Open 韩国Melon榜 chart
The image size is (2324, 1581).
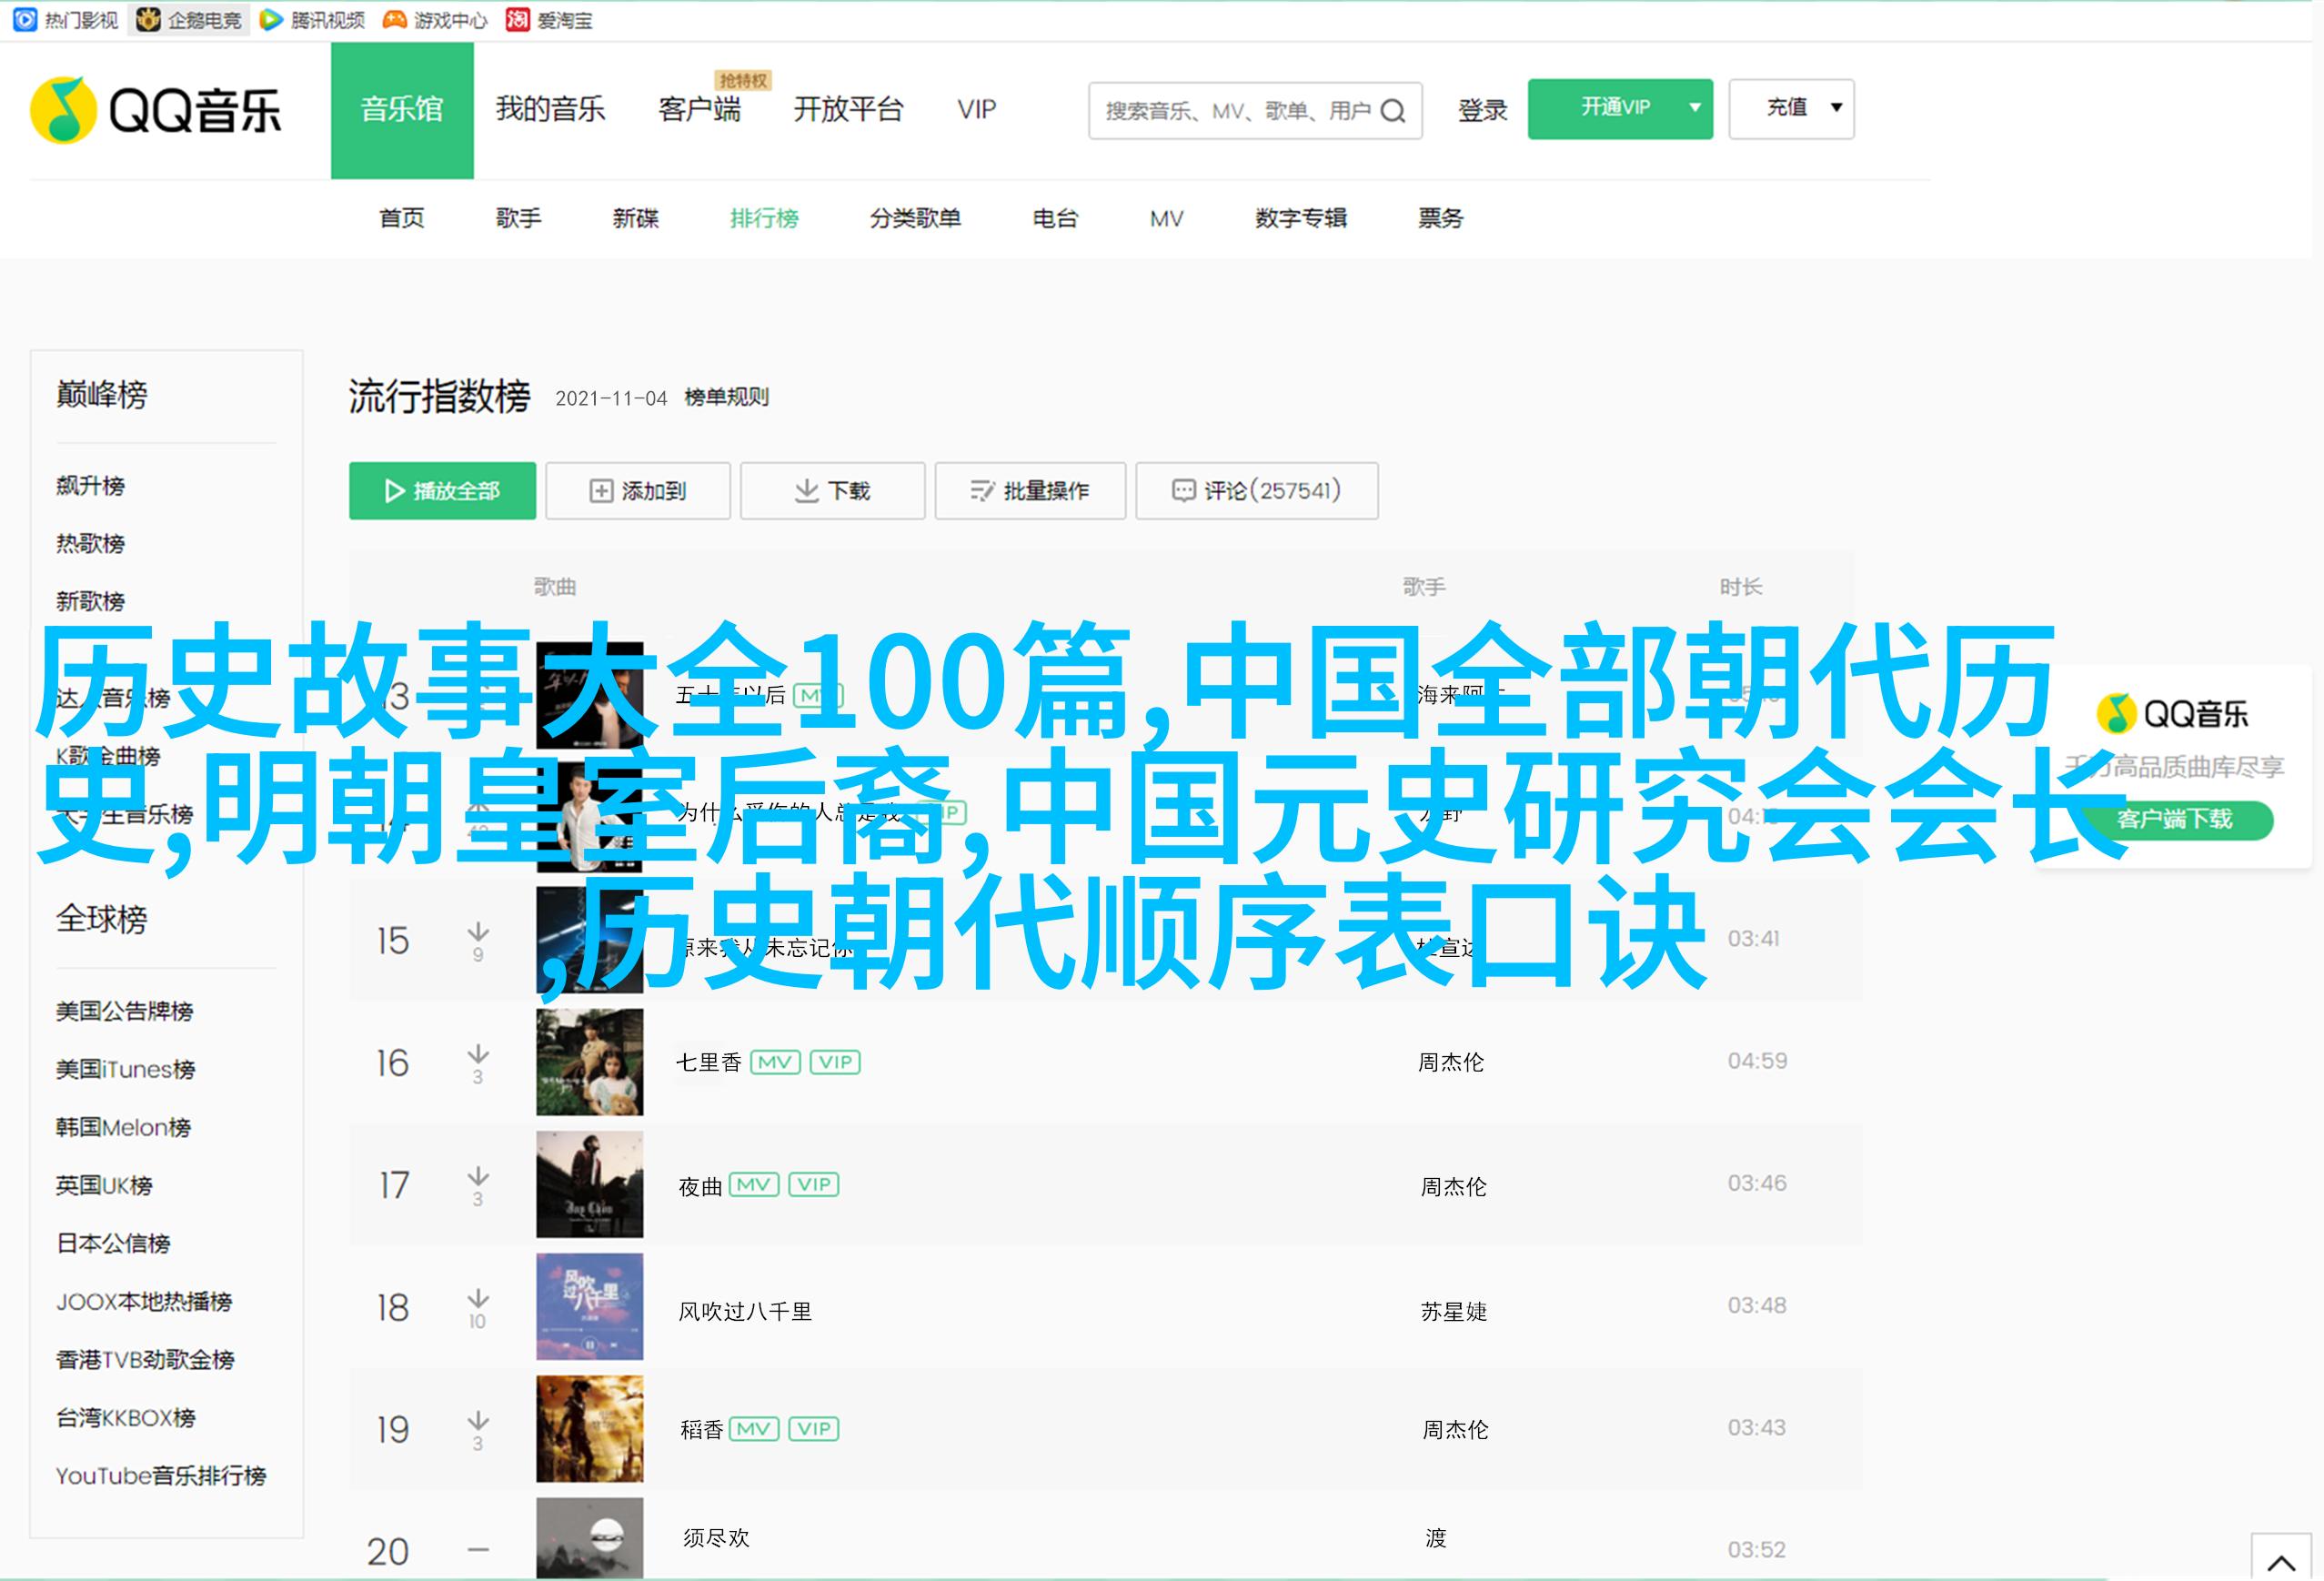coord(123,1127)
